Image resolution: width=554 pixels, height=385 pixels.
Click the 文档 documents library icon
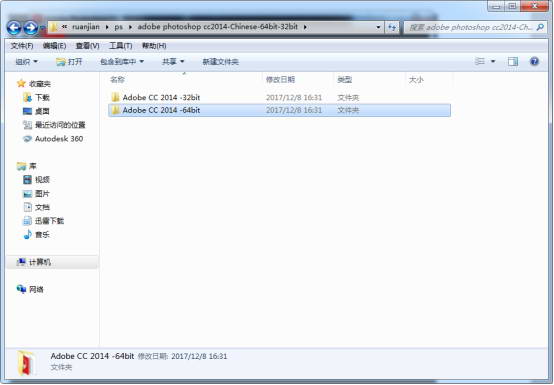point(27,207)
